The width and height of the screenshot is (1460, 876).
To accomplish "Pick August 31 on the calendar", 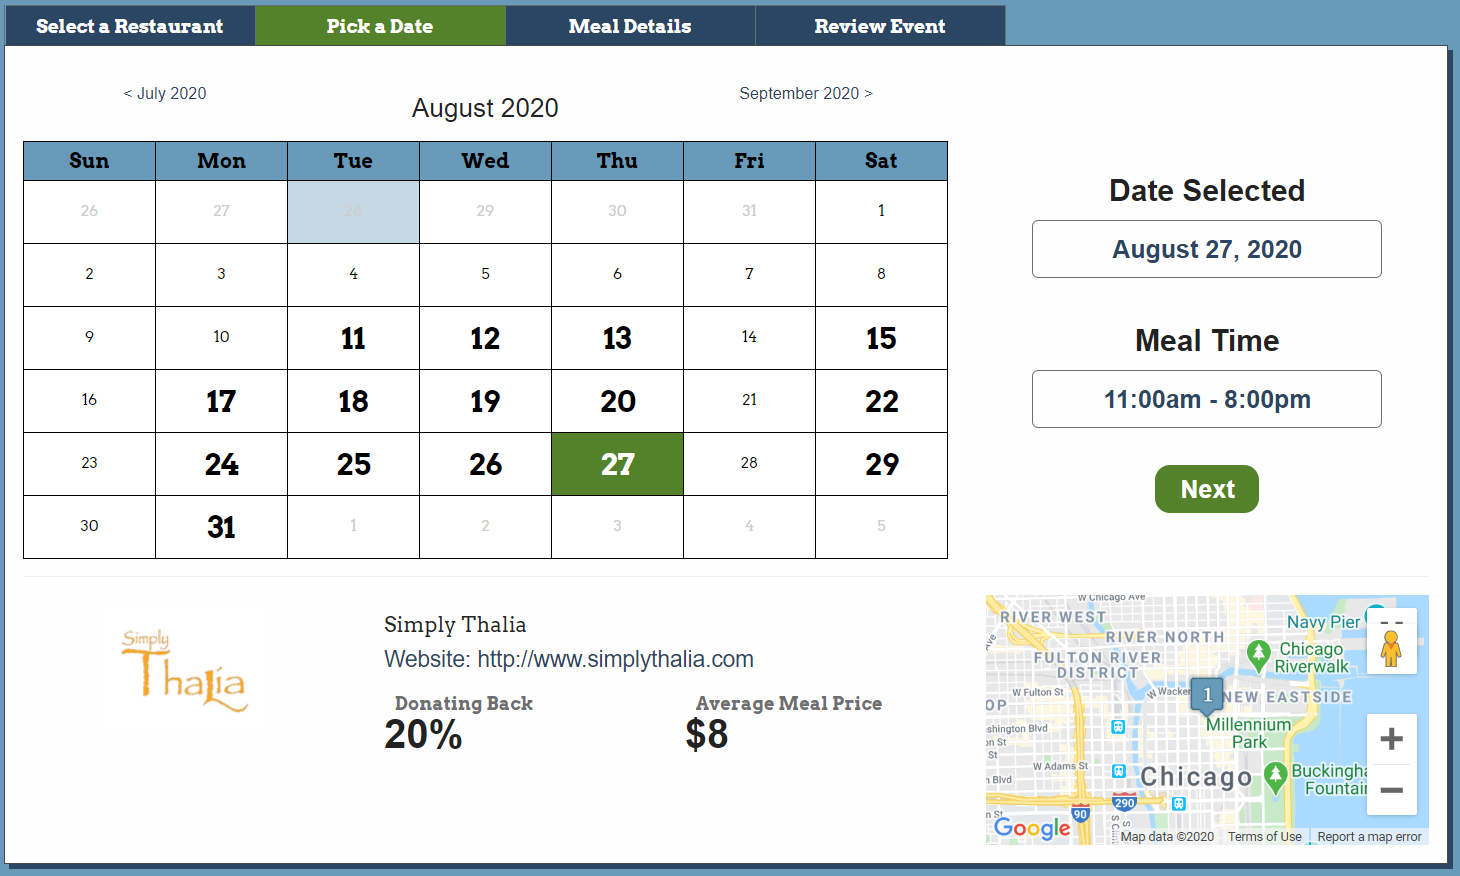I will point(221,527).
